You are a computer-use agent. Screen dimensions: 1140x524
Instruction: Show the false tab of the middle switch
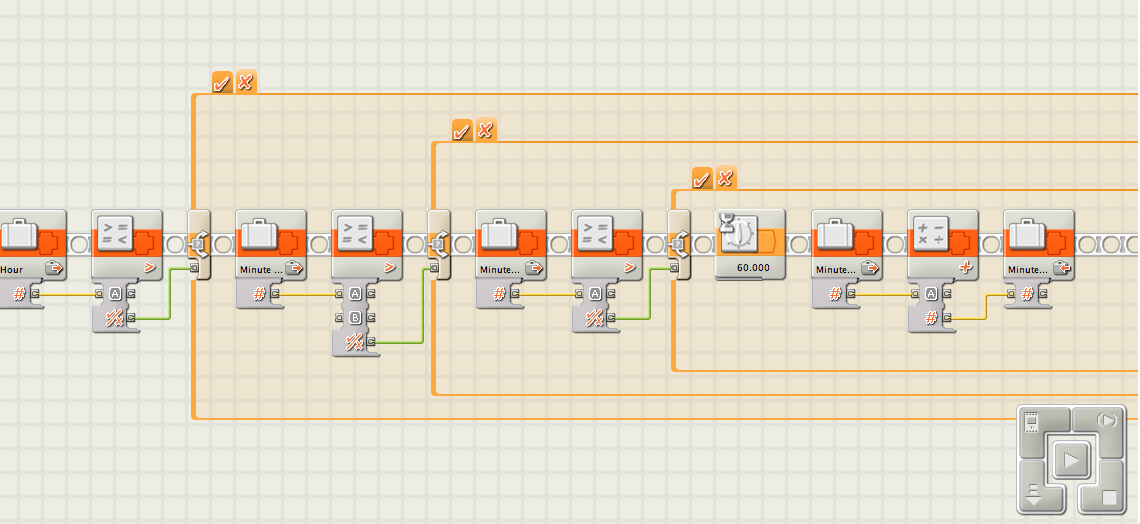(486, 130)
